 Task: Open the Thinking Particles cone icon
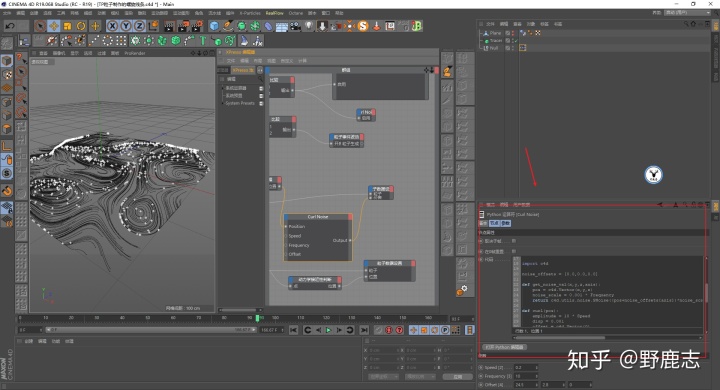(x=244, y=41)
